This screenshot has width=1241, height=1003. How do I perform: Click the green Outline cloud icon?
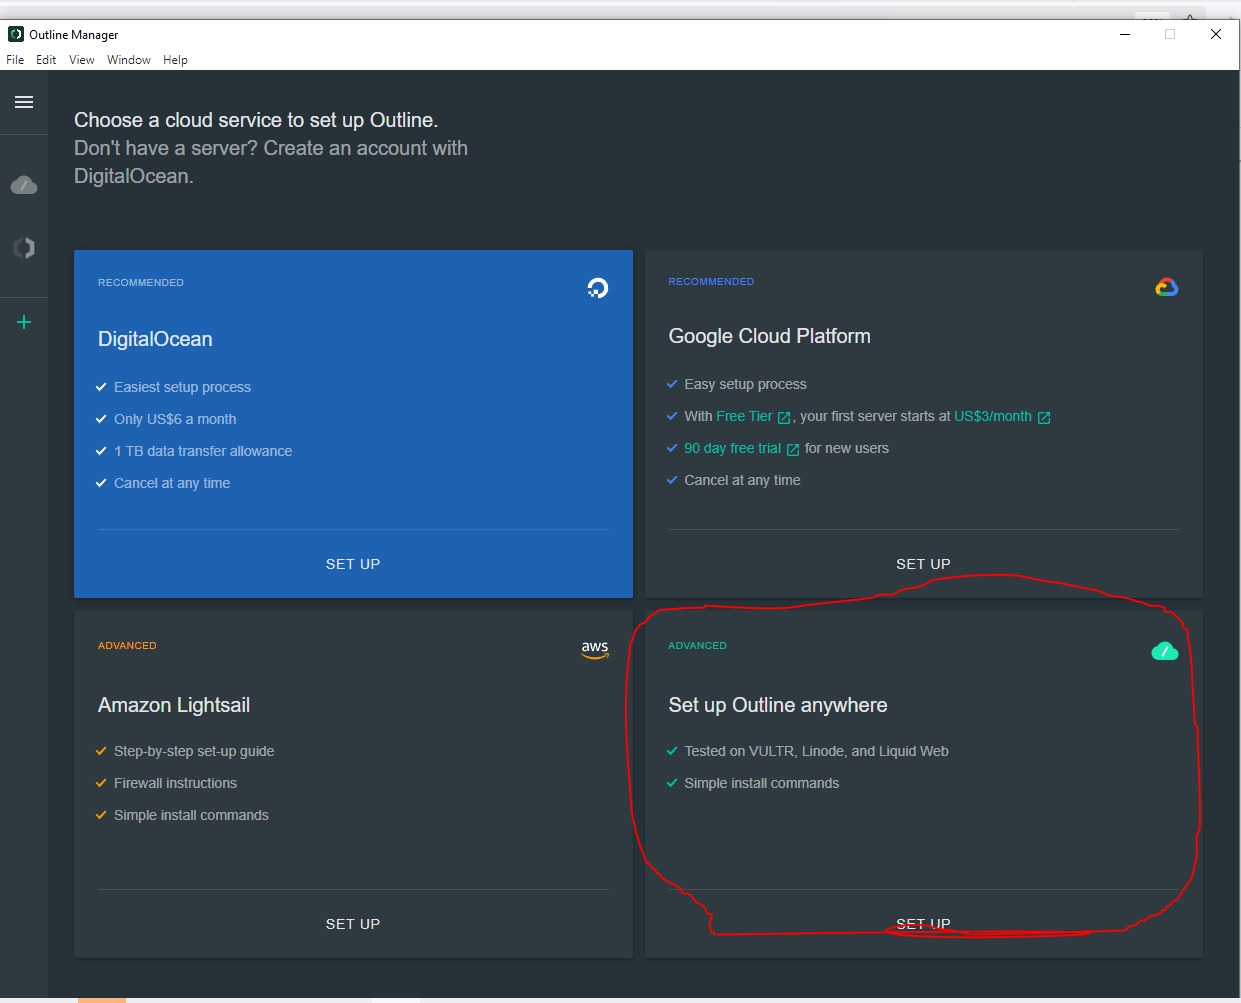[x=1165, y=652]
